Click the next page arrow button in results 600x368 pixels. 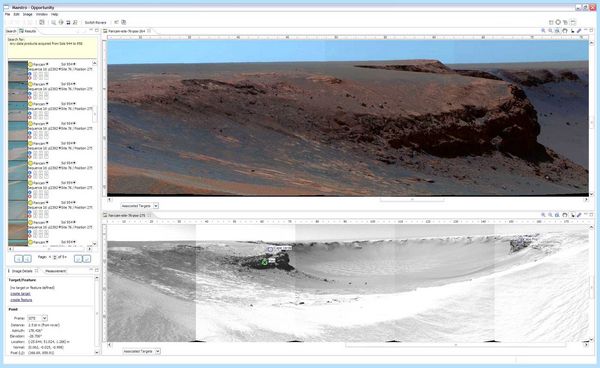point(78,259)
